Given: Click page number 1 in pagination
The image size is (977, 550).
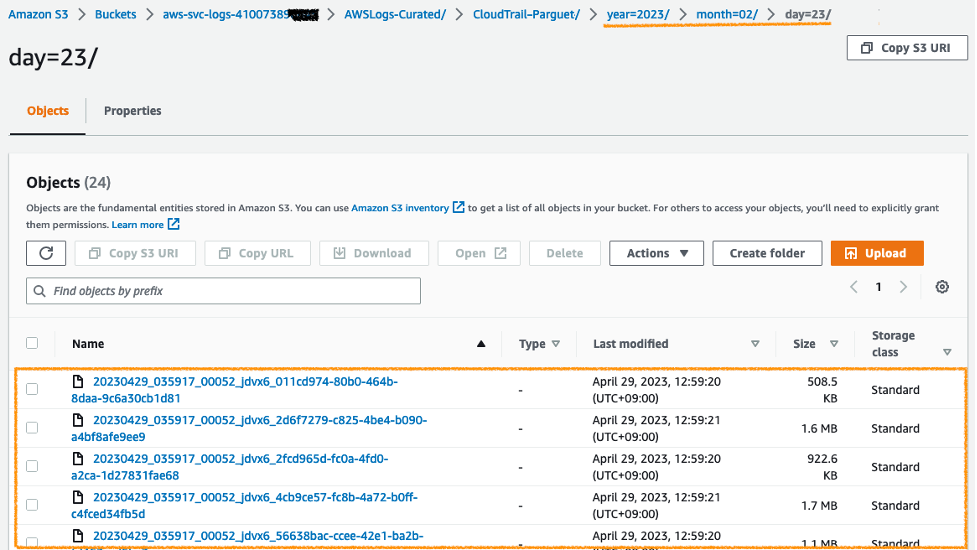Looking at the screenshot, I should [879, 287].
